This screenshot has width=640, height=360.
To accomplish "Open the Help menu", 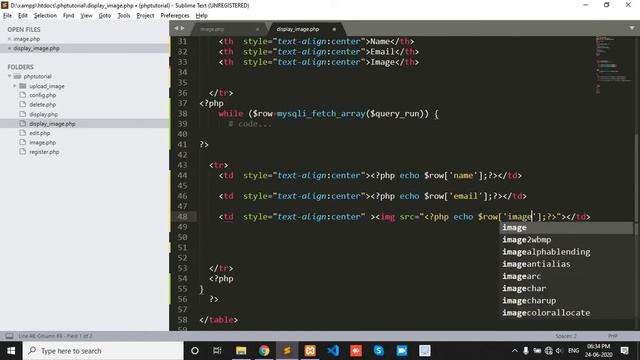I will tap(202, 16).
